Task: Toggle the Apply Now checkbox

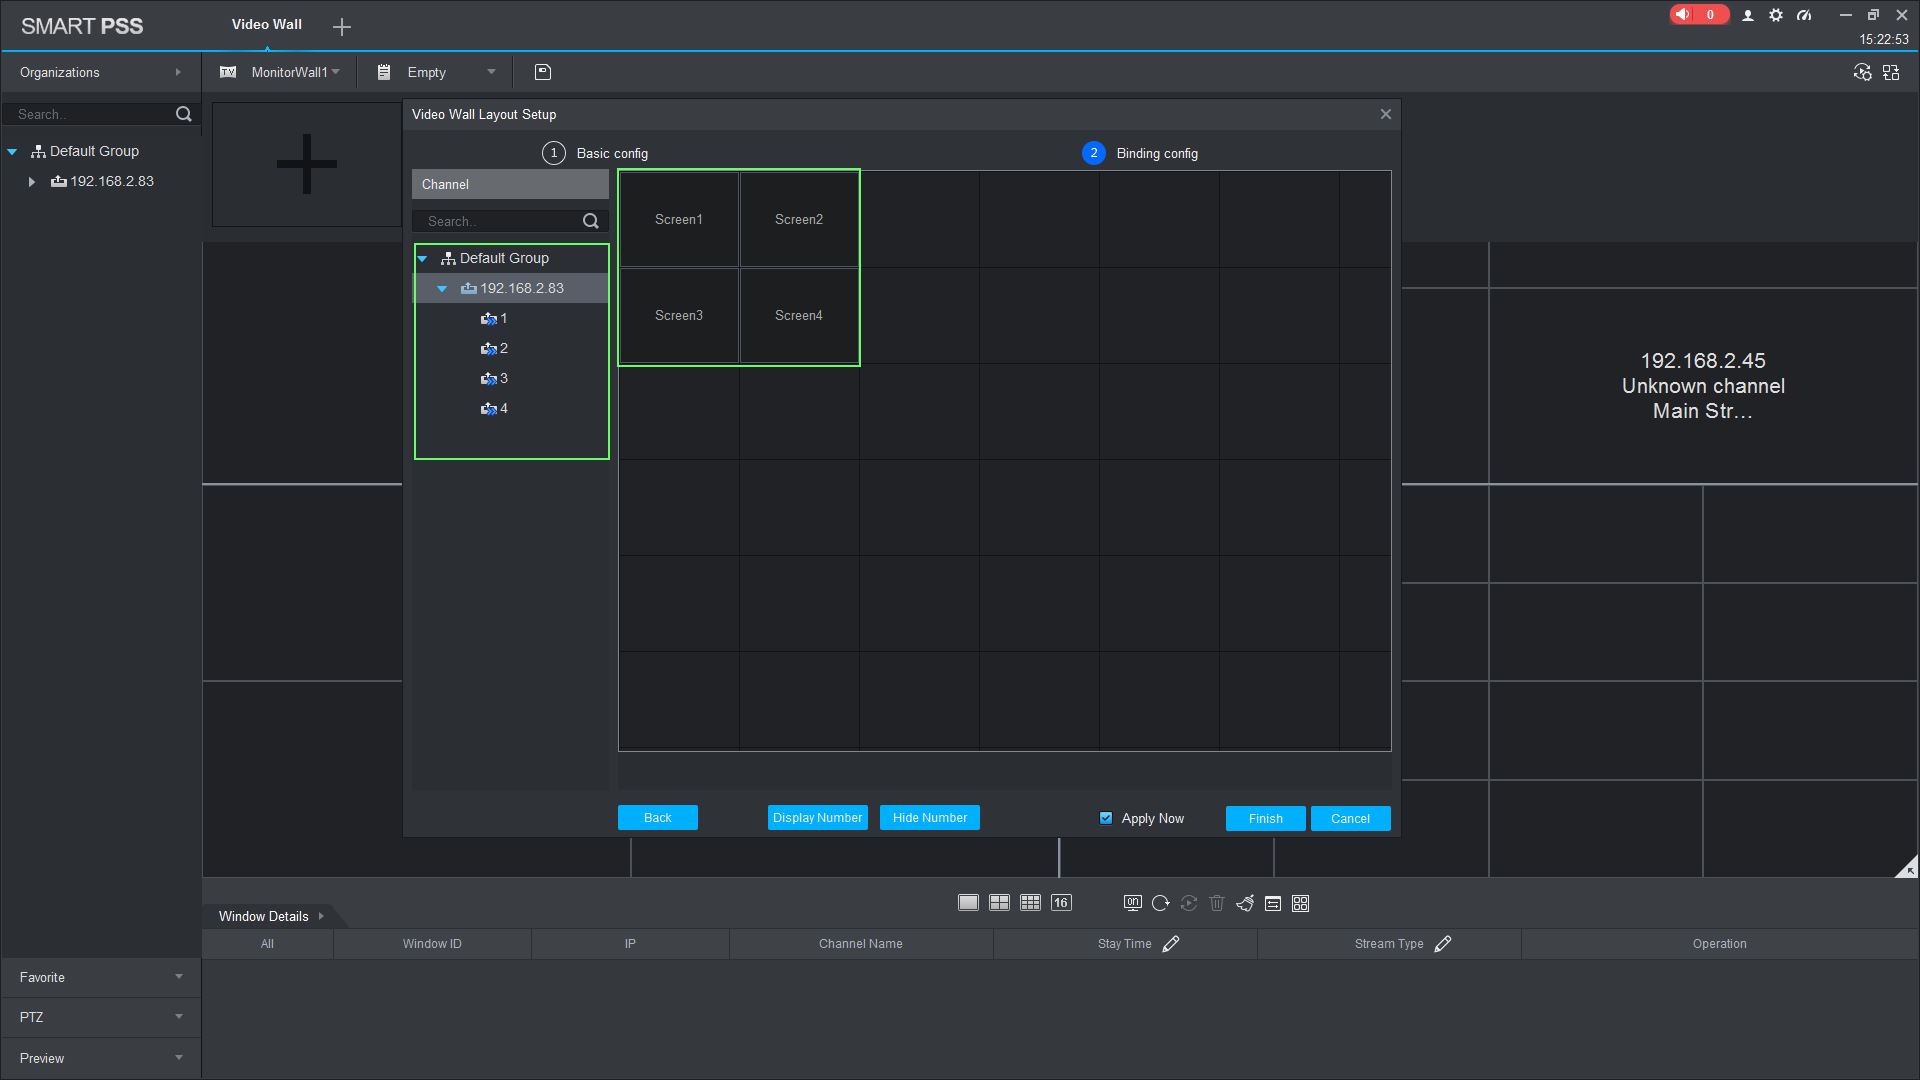Action: click(x=1106, y=818)
